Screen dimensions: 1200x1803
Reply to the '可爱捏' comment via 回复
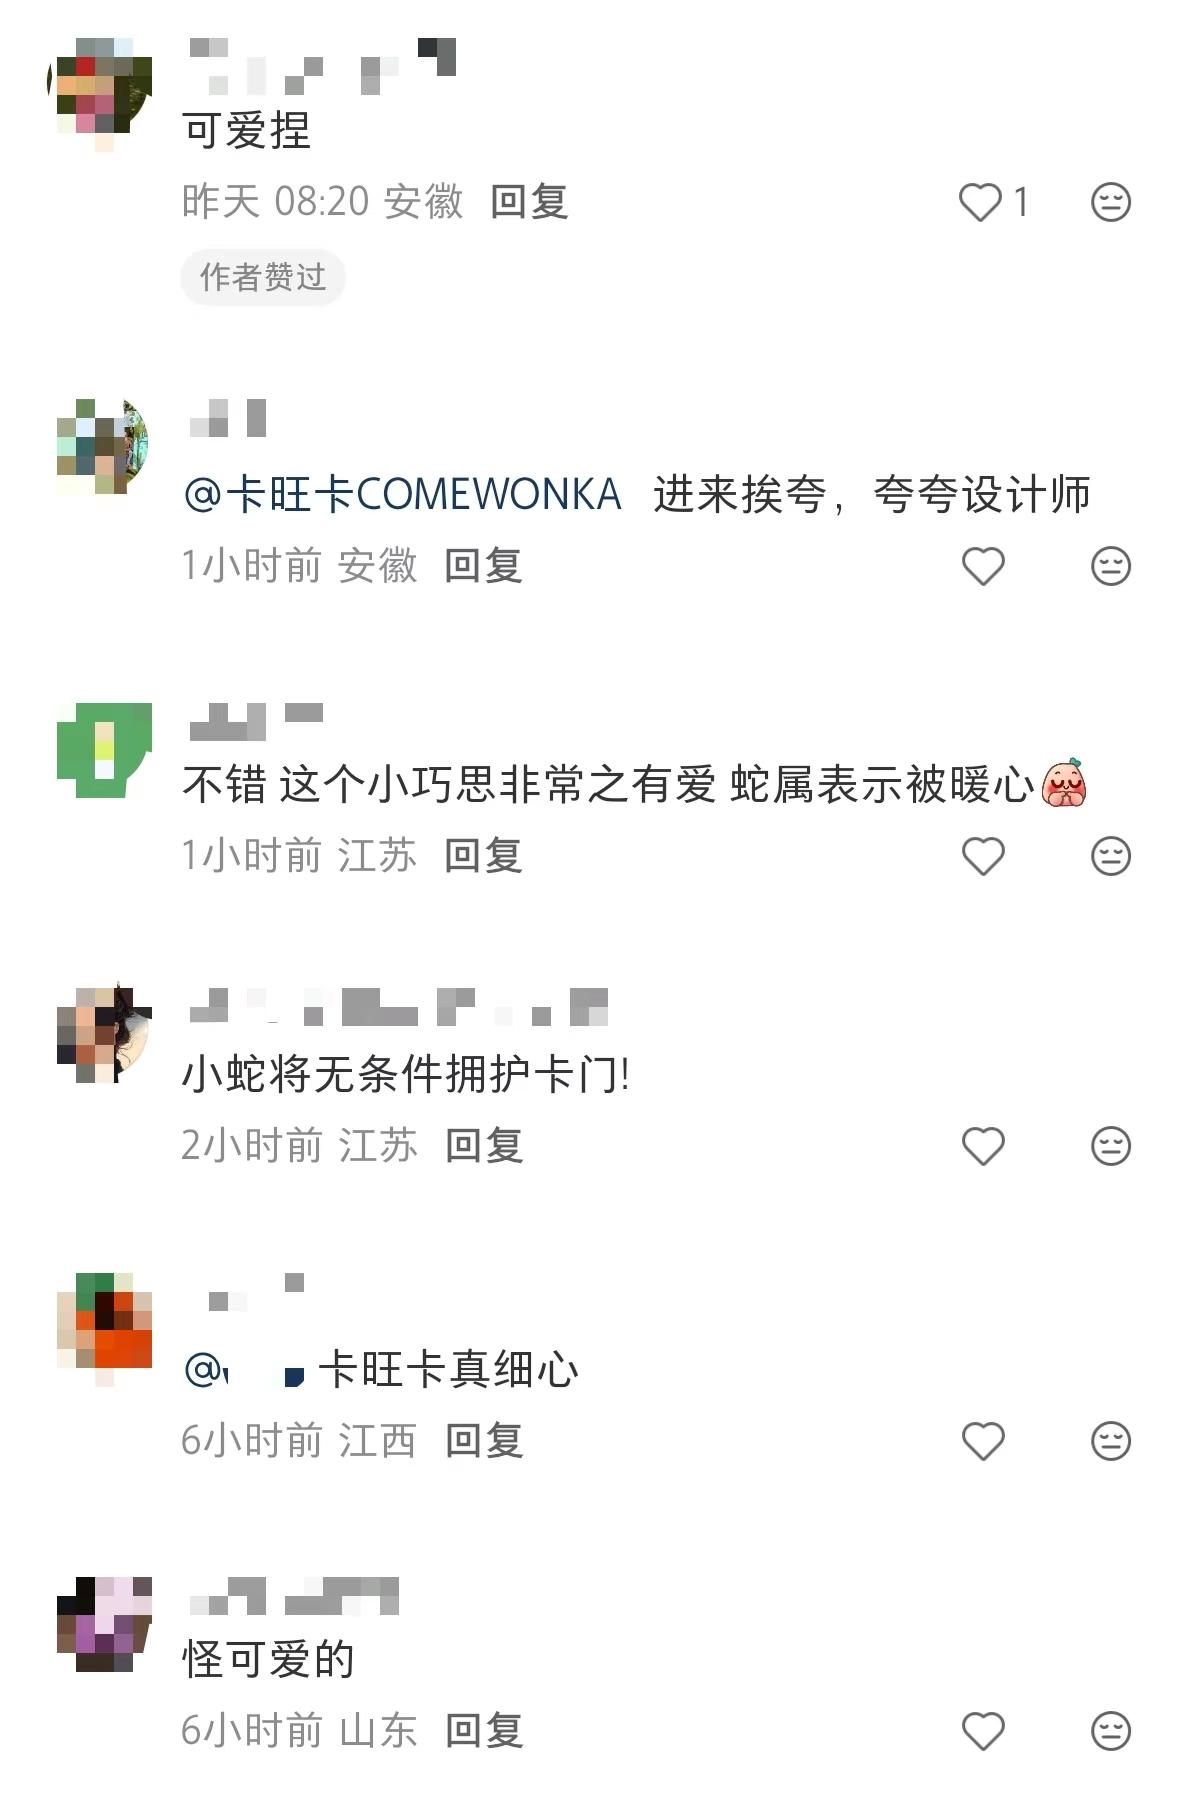(529, 202)
